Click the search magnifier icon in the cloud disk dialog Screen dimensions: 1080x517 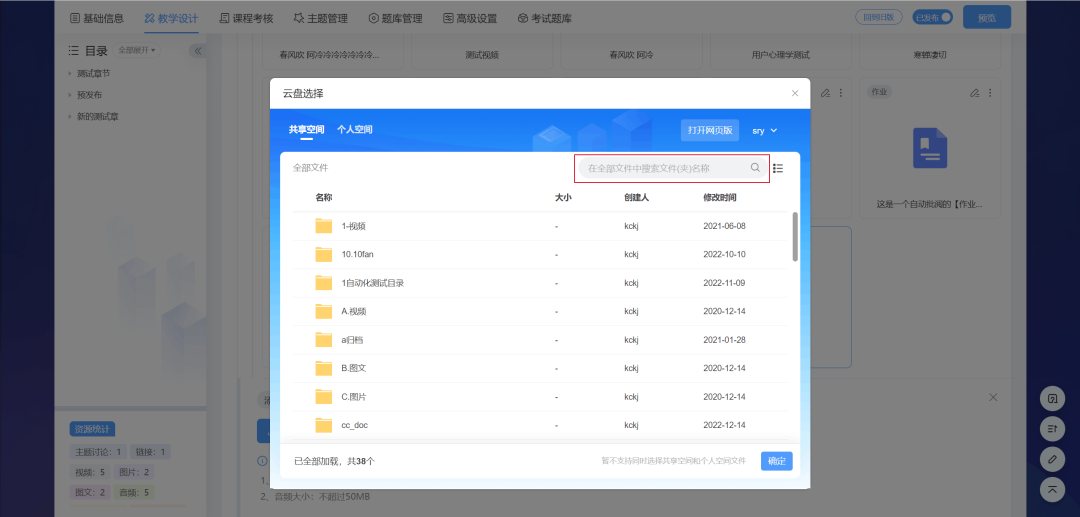(x=755, y=167)
